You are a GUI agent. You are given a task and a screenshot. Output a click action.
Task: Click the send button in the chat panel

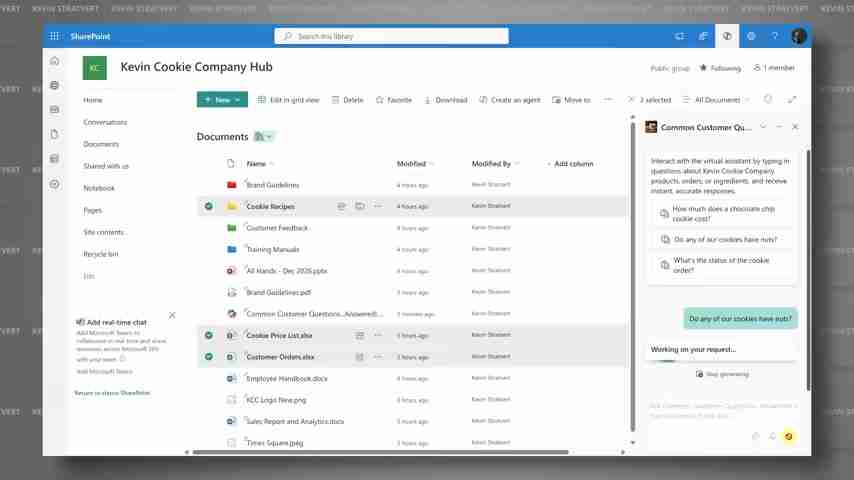(x=789, y=436)
